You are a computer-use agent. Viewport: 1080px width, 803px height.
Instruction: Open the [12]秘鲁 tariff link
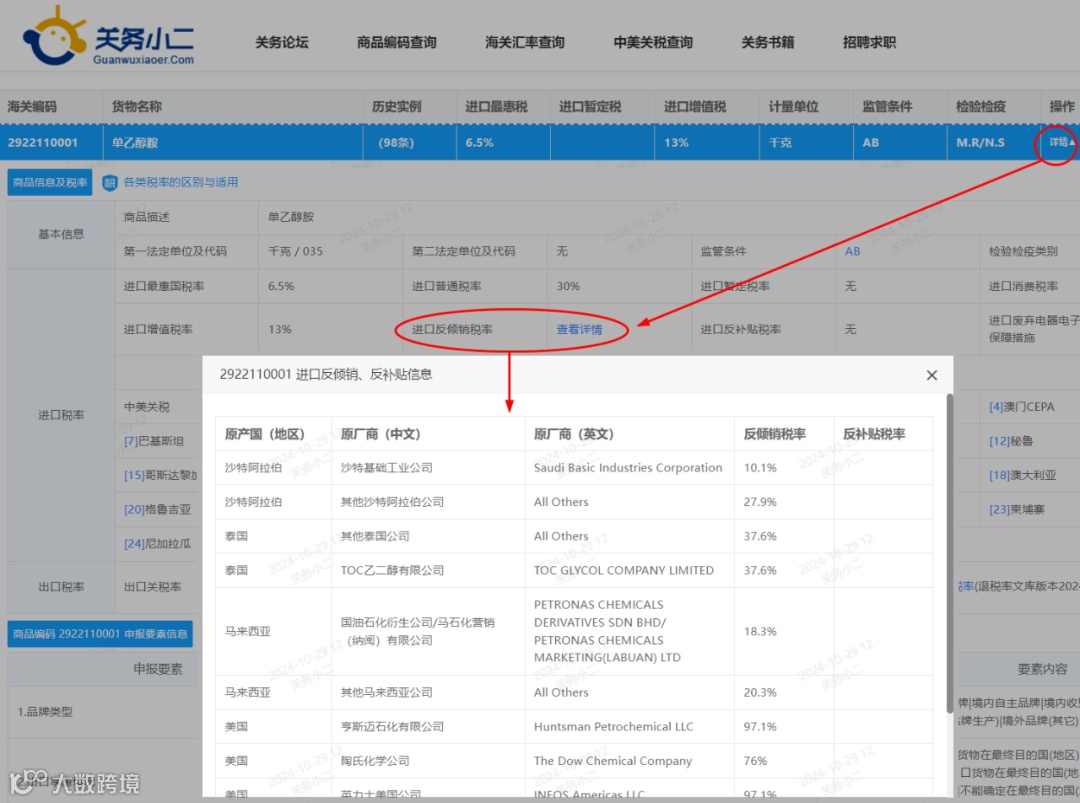1010,441
